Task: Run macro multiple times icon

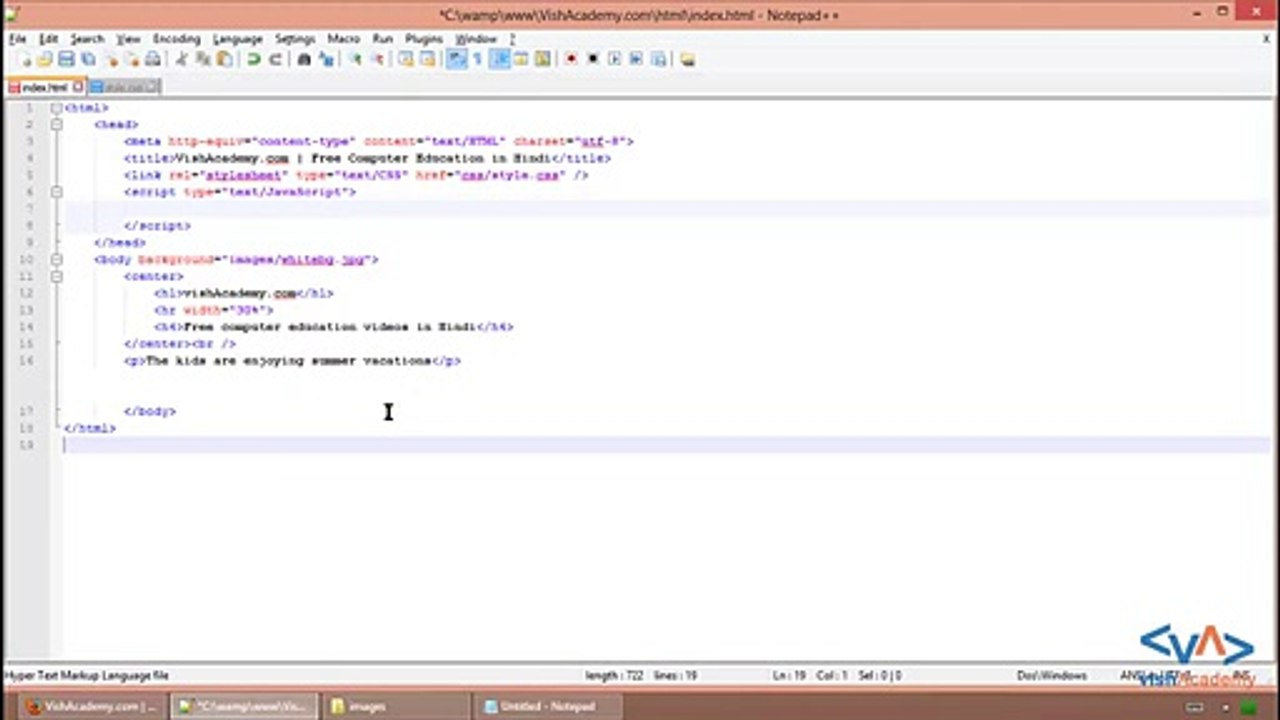Action: 636,59
